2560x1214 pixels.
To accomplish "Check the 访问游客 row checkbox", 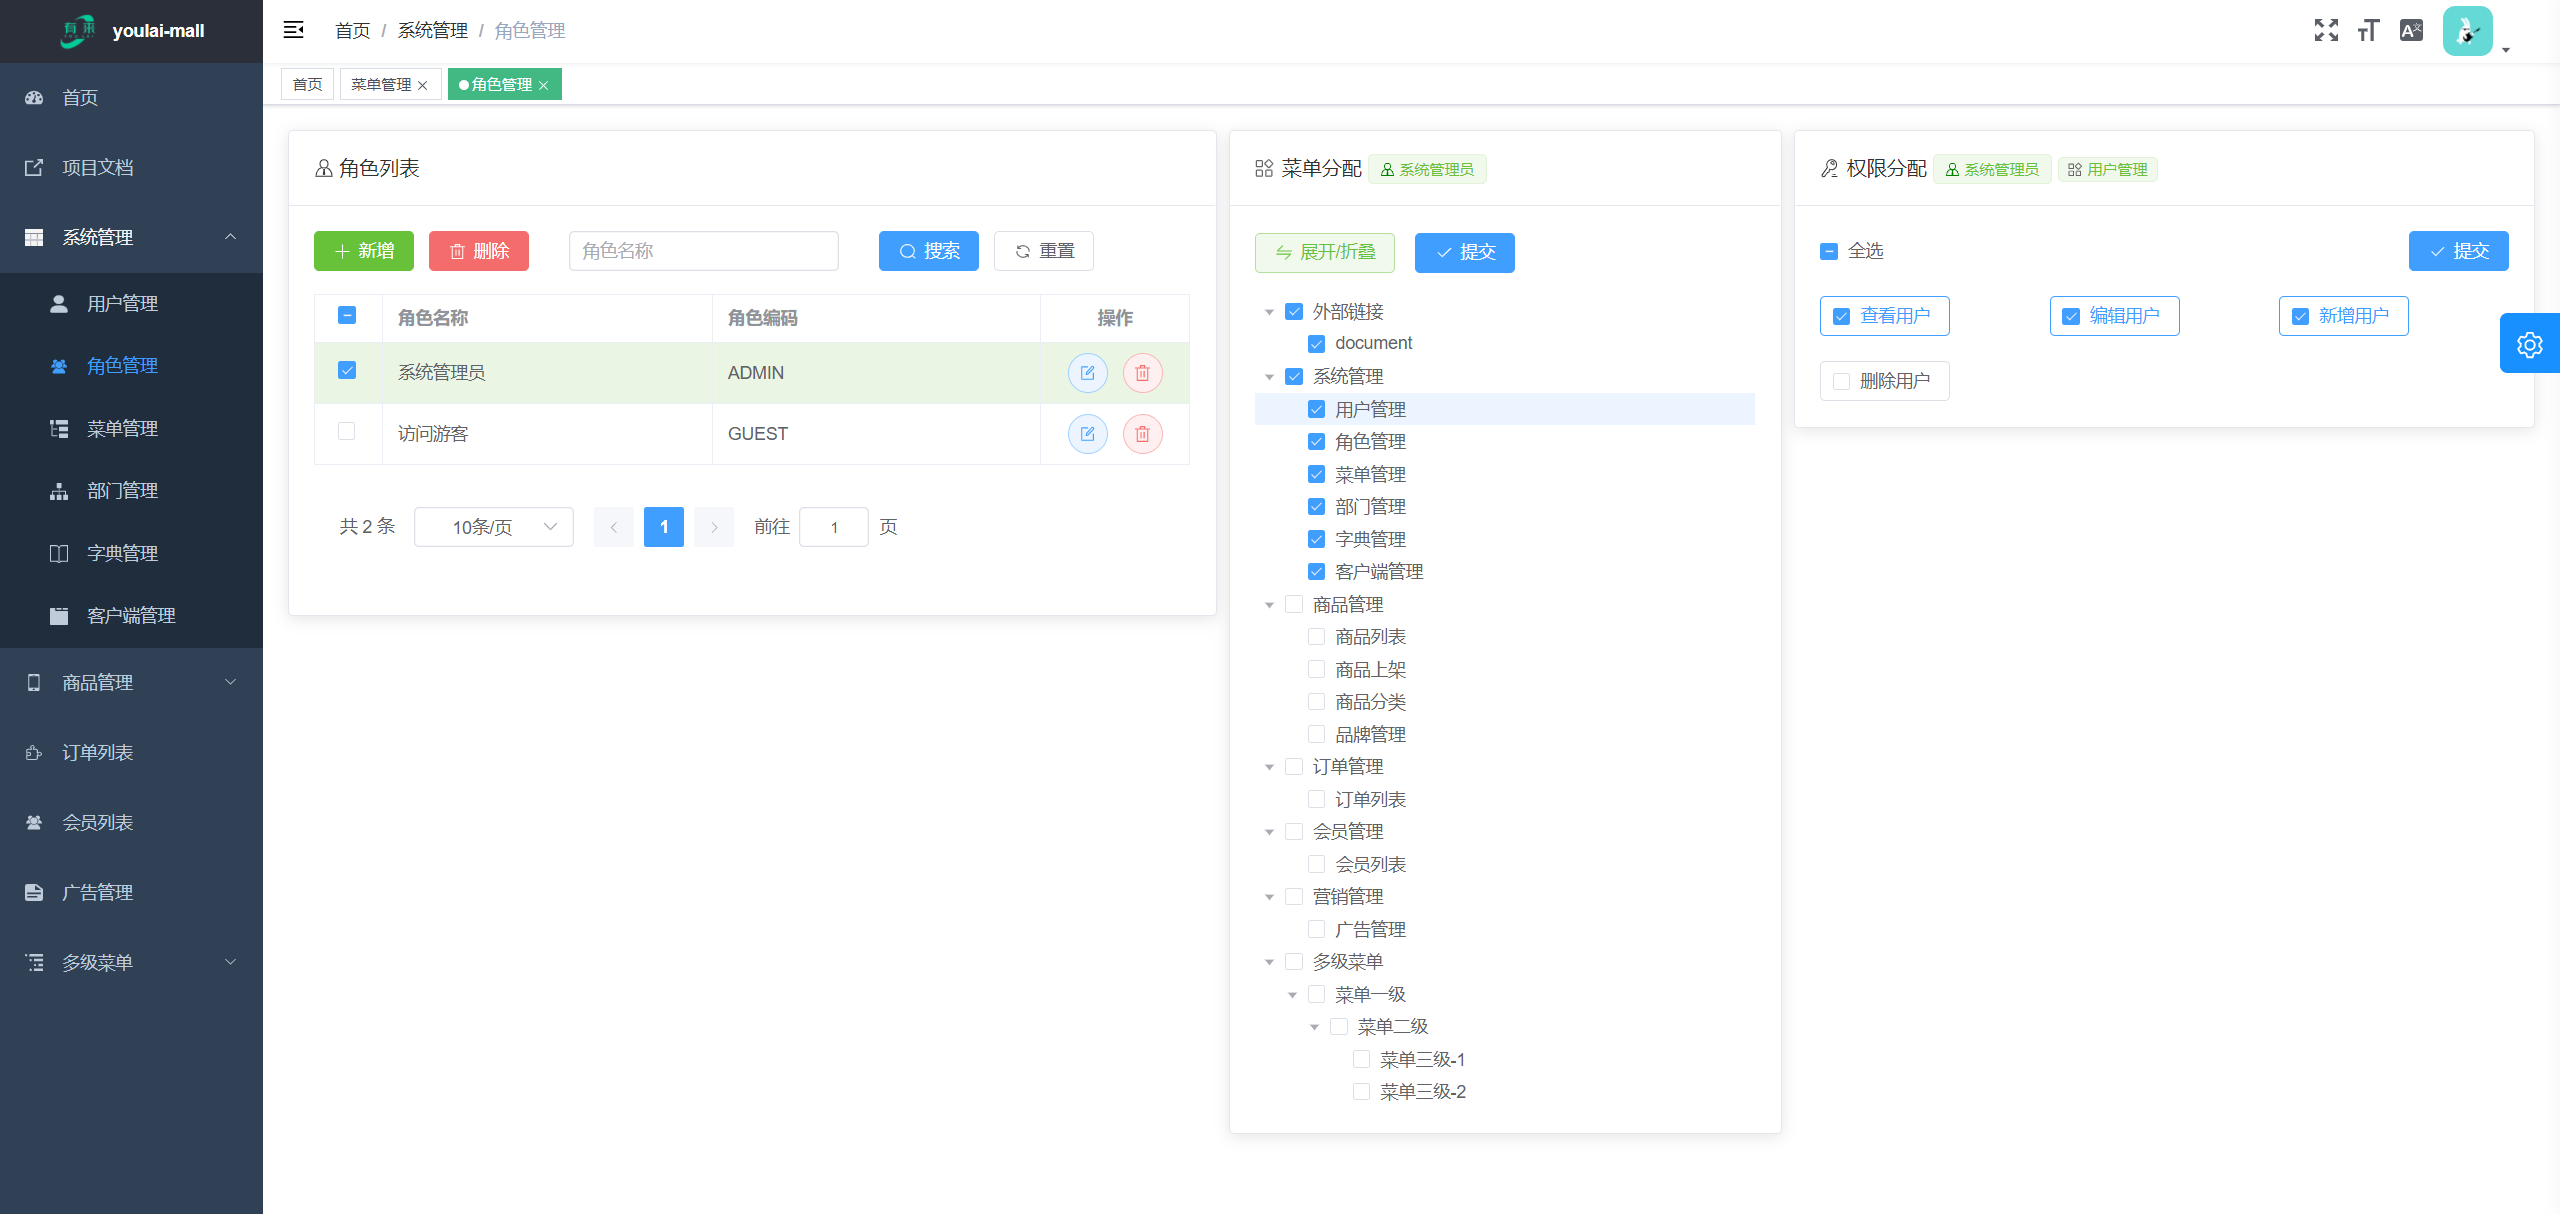I will click(x=347, y=431).
